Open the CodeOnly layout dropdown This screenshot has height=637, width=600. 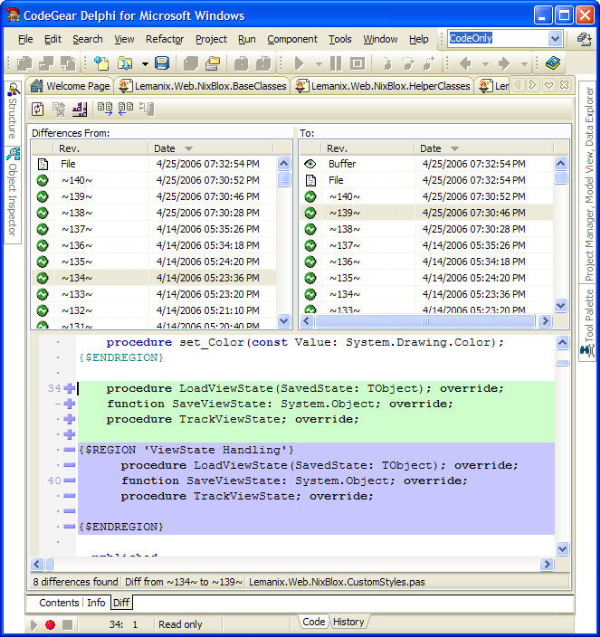point(555,39)
